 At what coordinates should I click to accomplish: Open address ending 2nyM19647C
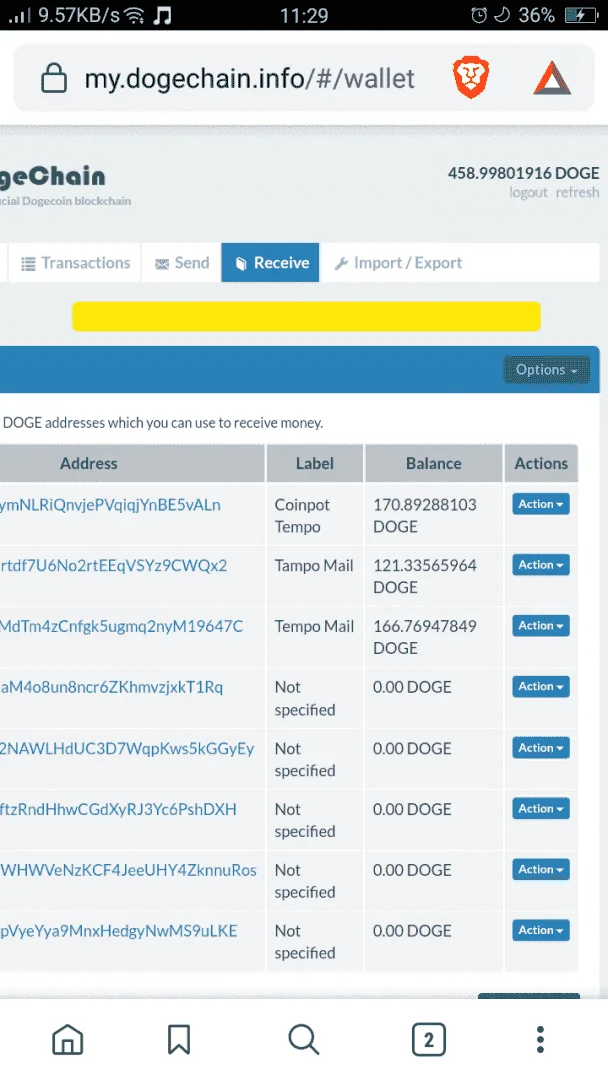pos(121,626)
